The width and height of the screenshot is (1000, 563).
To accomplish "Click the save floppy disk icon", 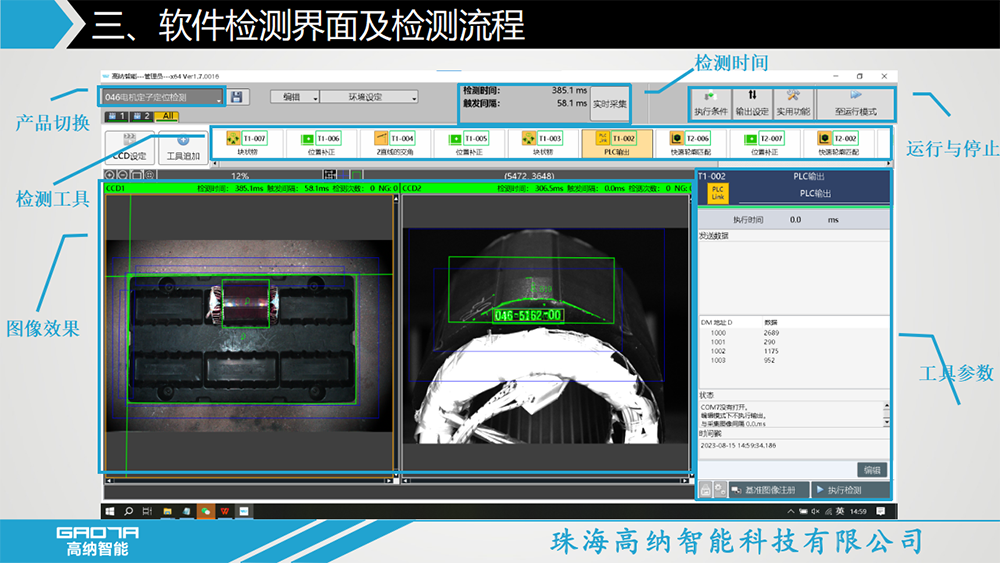I will (x=236, y=97).
